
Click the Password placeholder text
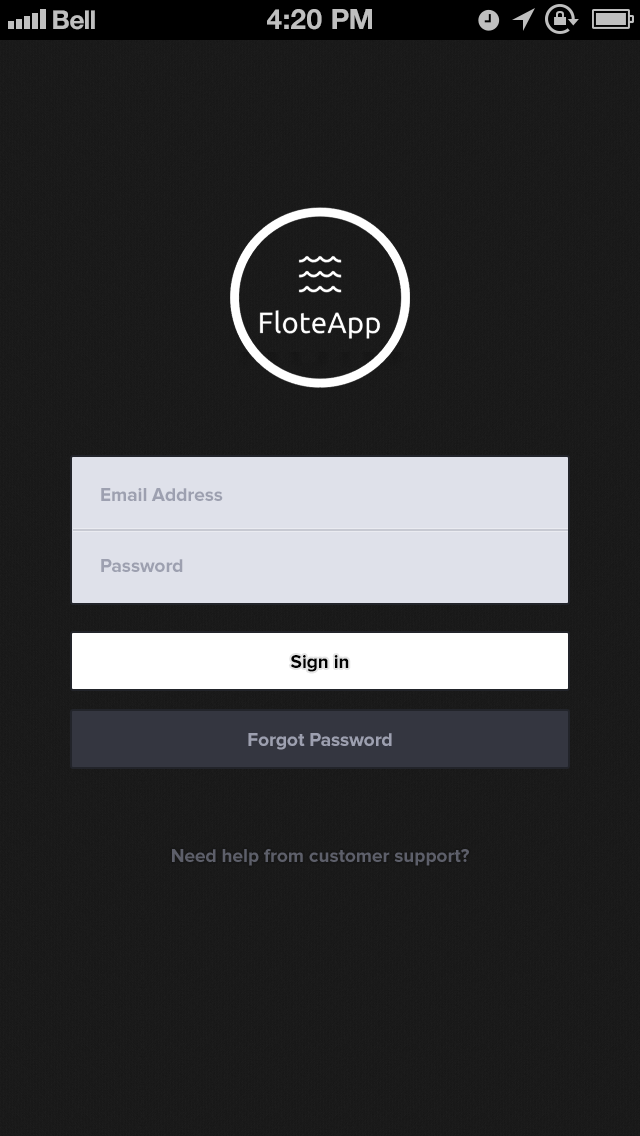tap(141, 566)
